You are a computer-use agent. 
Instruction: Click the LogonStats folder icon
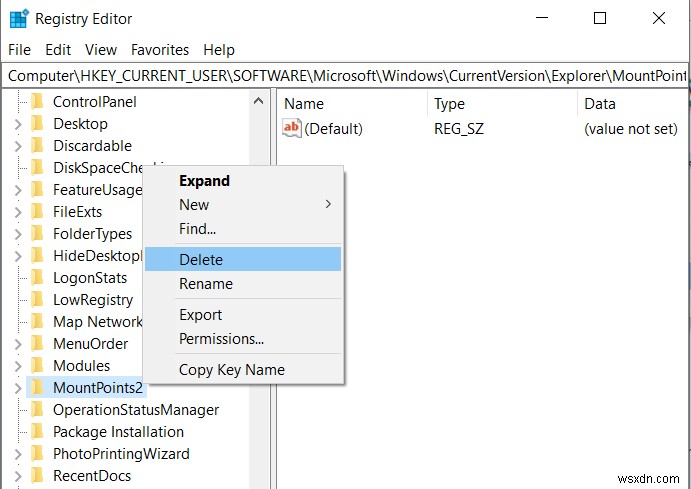pyautogui.click(x=38, y=278)
